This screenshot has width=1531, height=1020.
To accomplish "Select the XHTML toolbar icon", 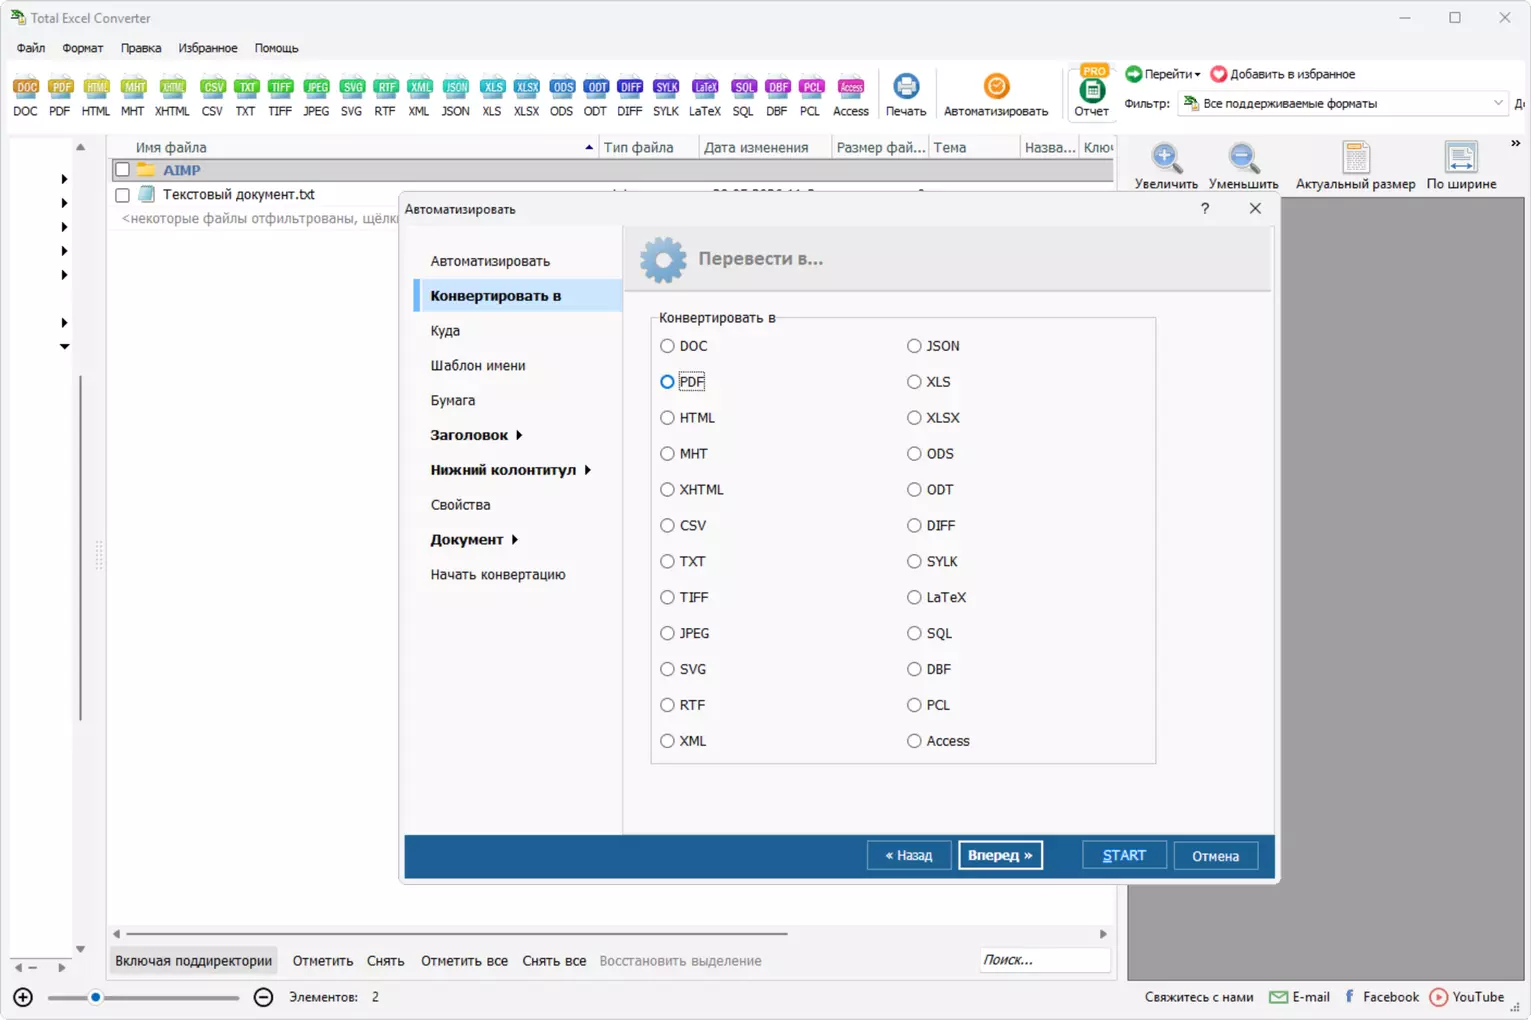I will [x=172, y=96].
